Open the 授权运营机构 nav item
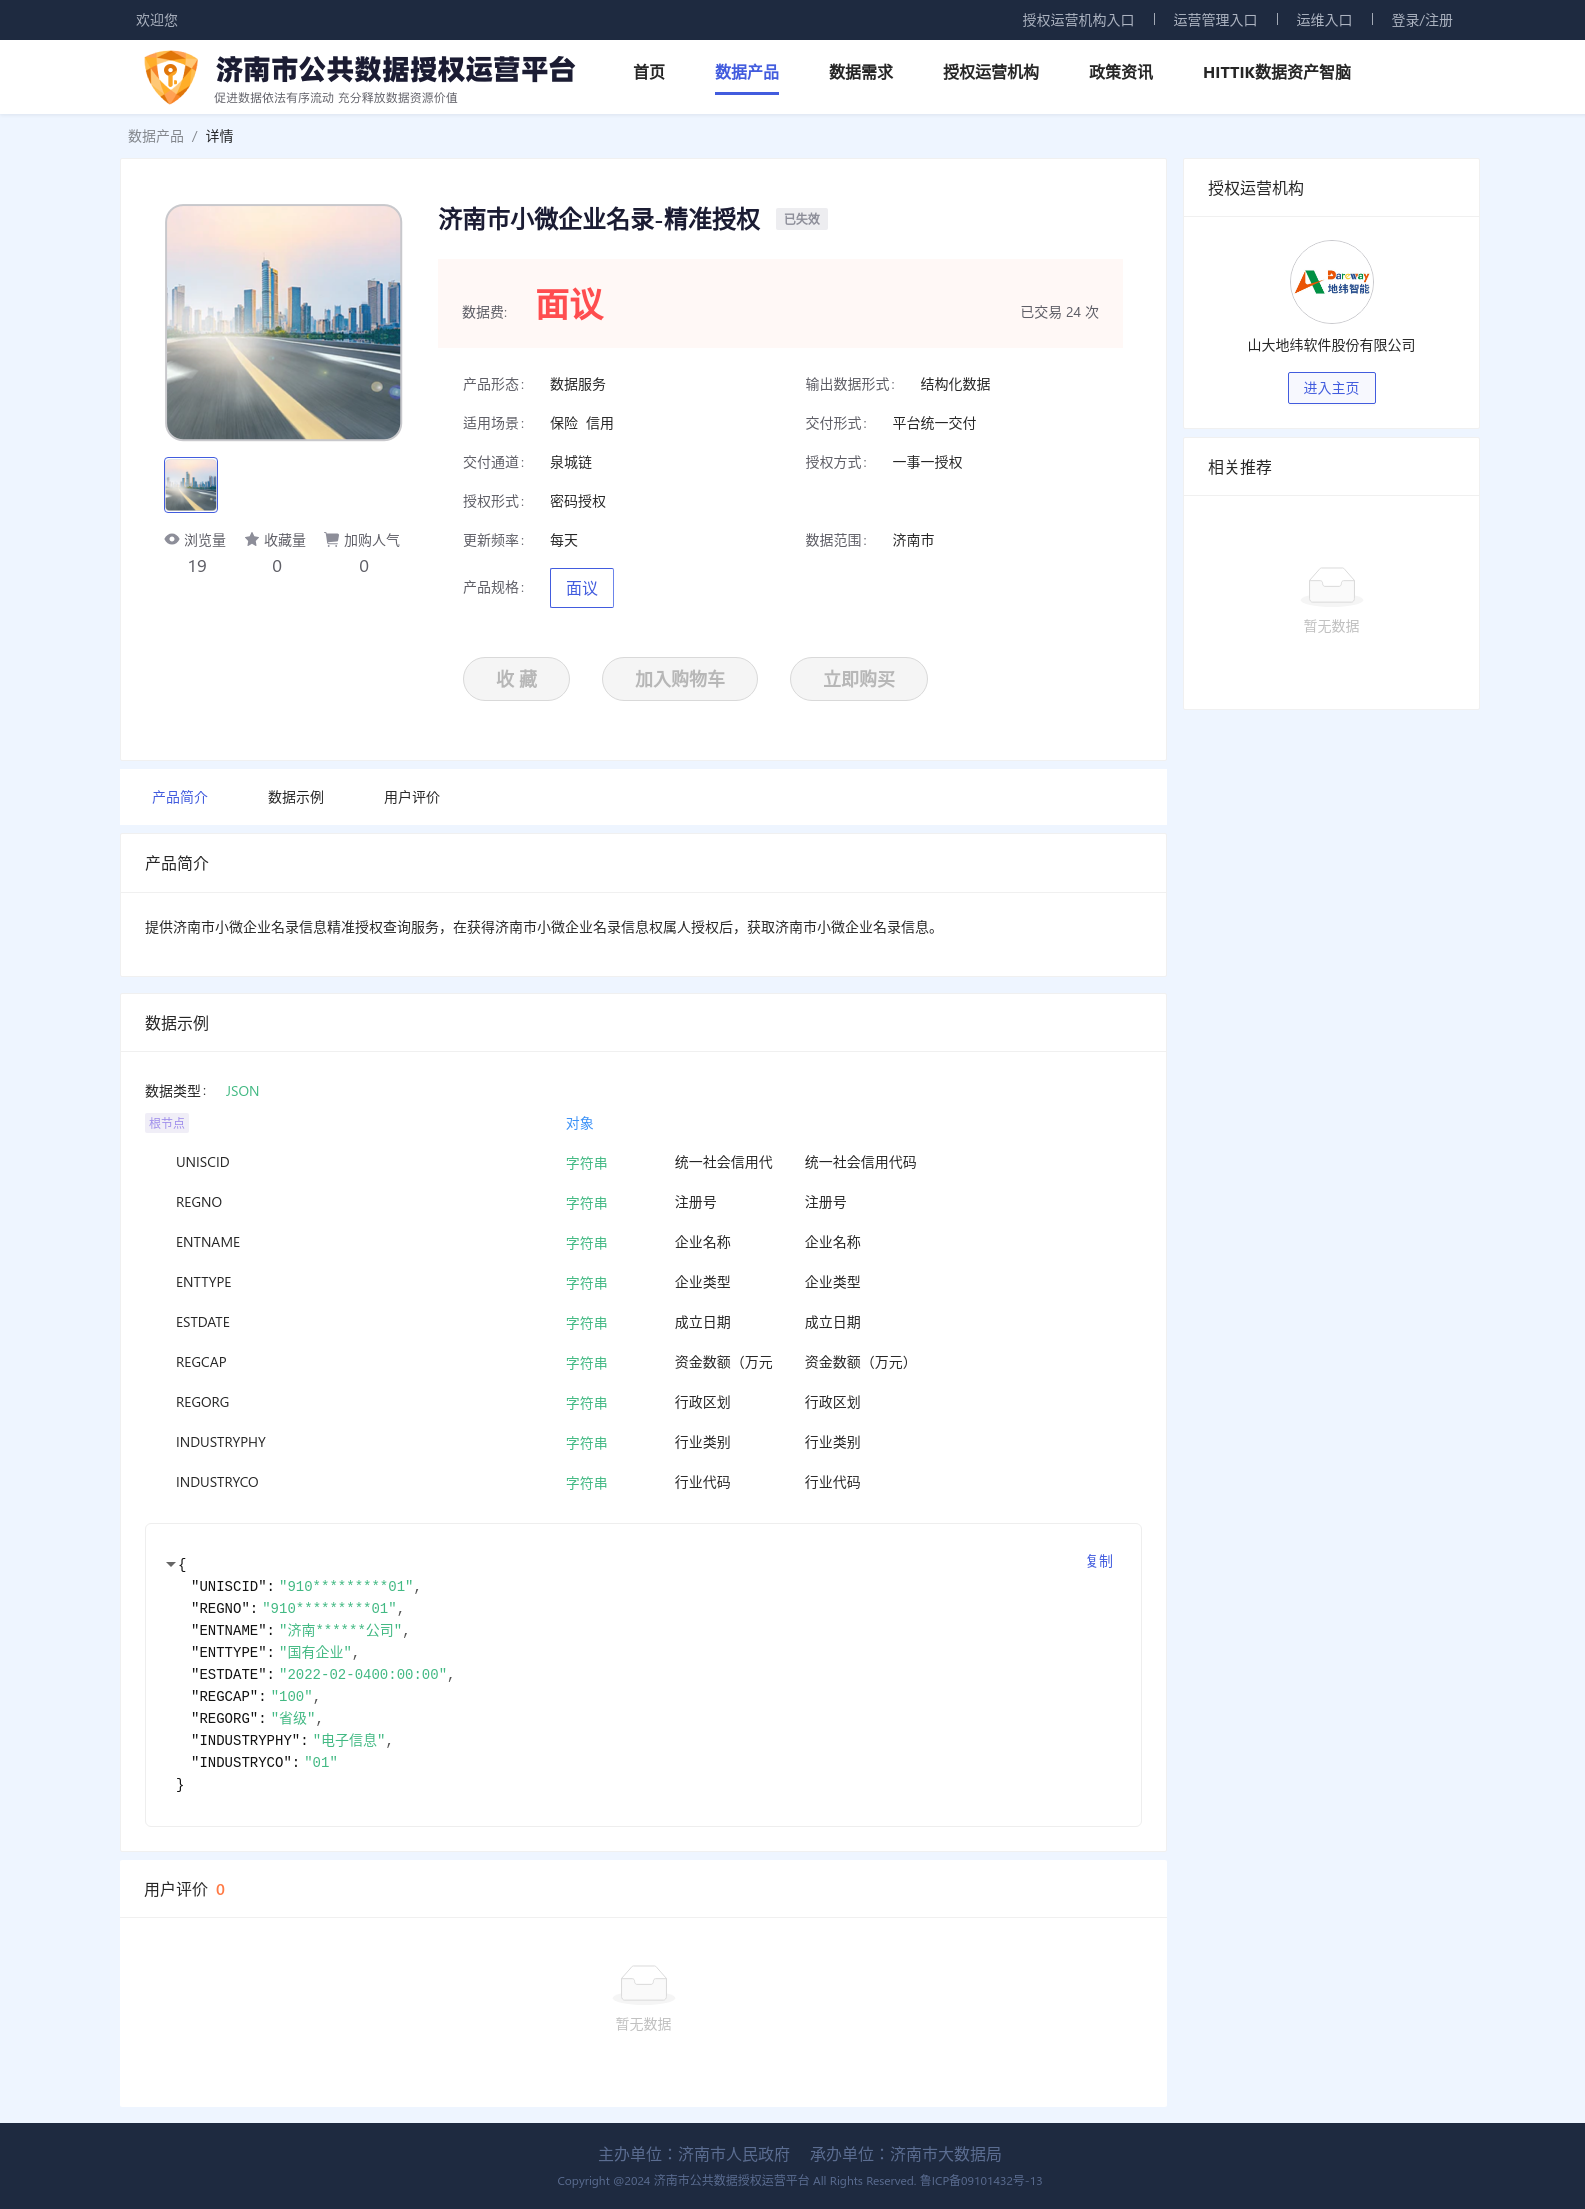Image resolution: width=1585 pixels, height=2209 pixels. (x=991, y=72)
